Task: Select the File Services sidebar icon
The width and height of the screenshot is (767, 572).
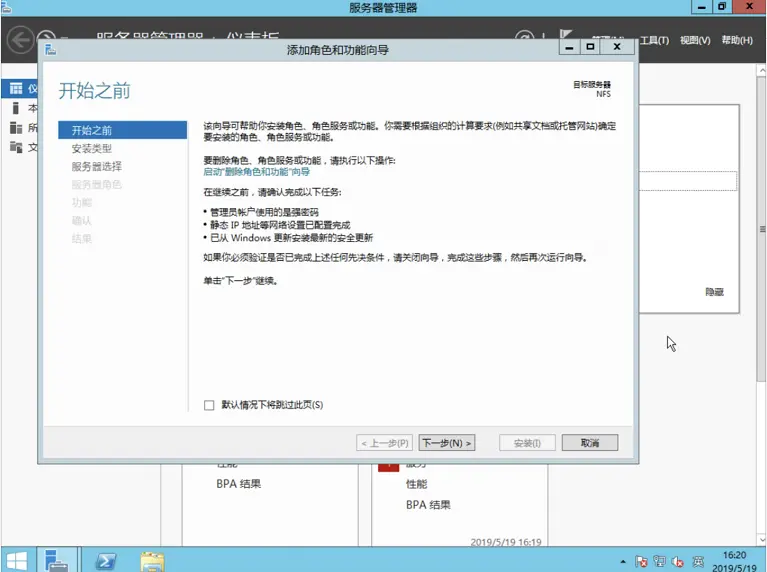Action: pos(16,147)
